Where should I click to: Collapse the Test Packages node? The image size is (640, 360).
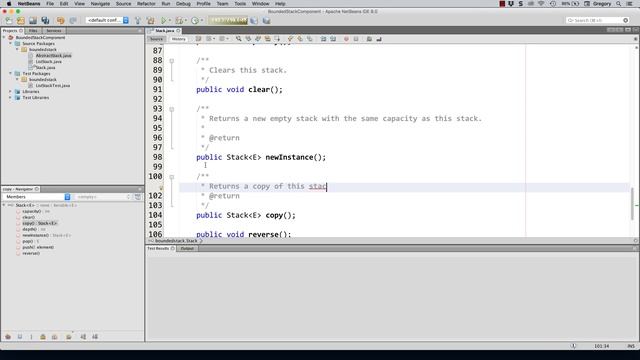[x=11, y=73]
